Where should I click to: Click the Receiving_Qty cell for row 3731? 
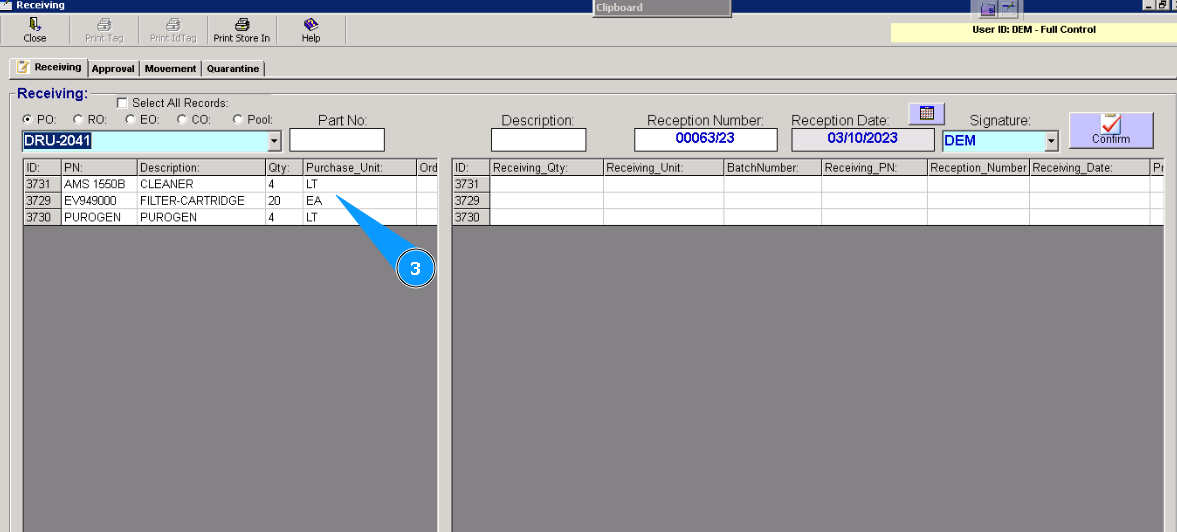[x=546, y=184]
